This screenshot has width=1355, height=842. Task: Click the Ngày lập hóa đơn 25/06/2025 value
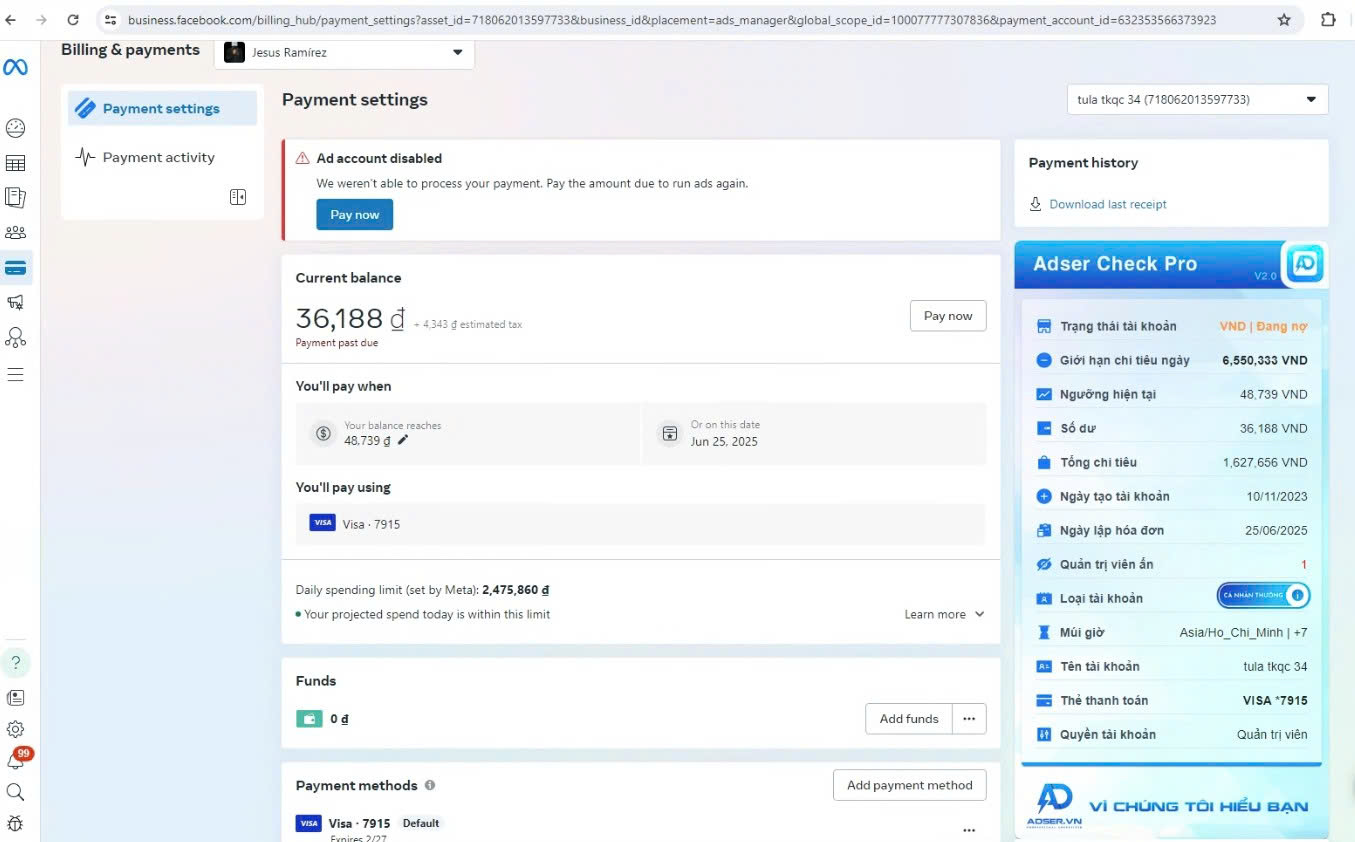click(x=1277, y=530)
